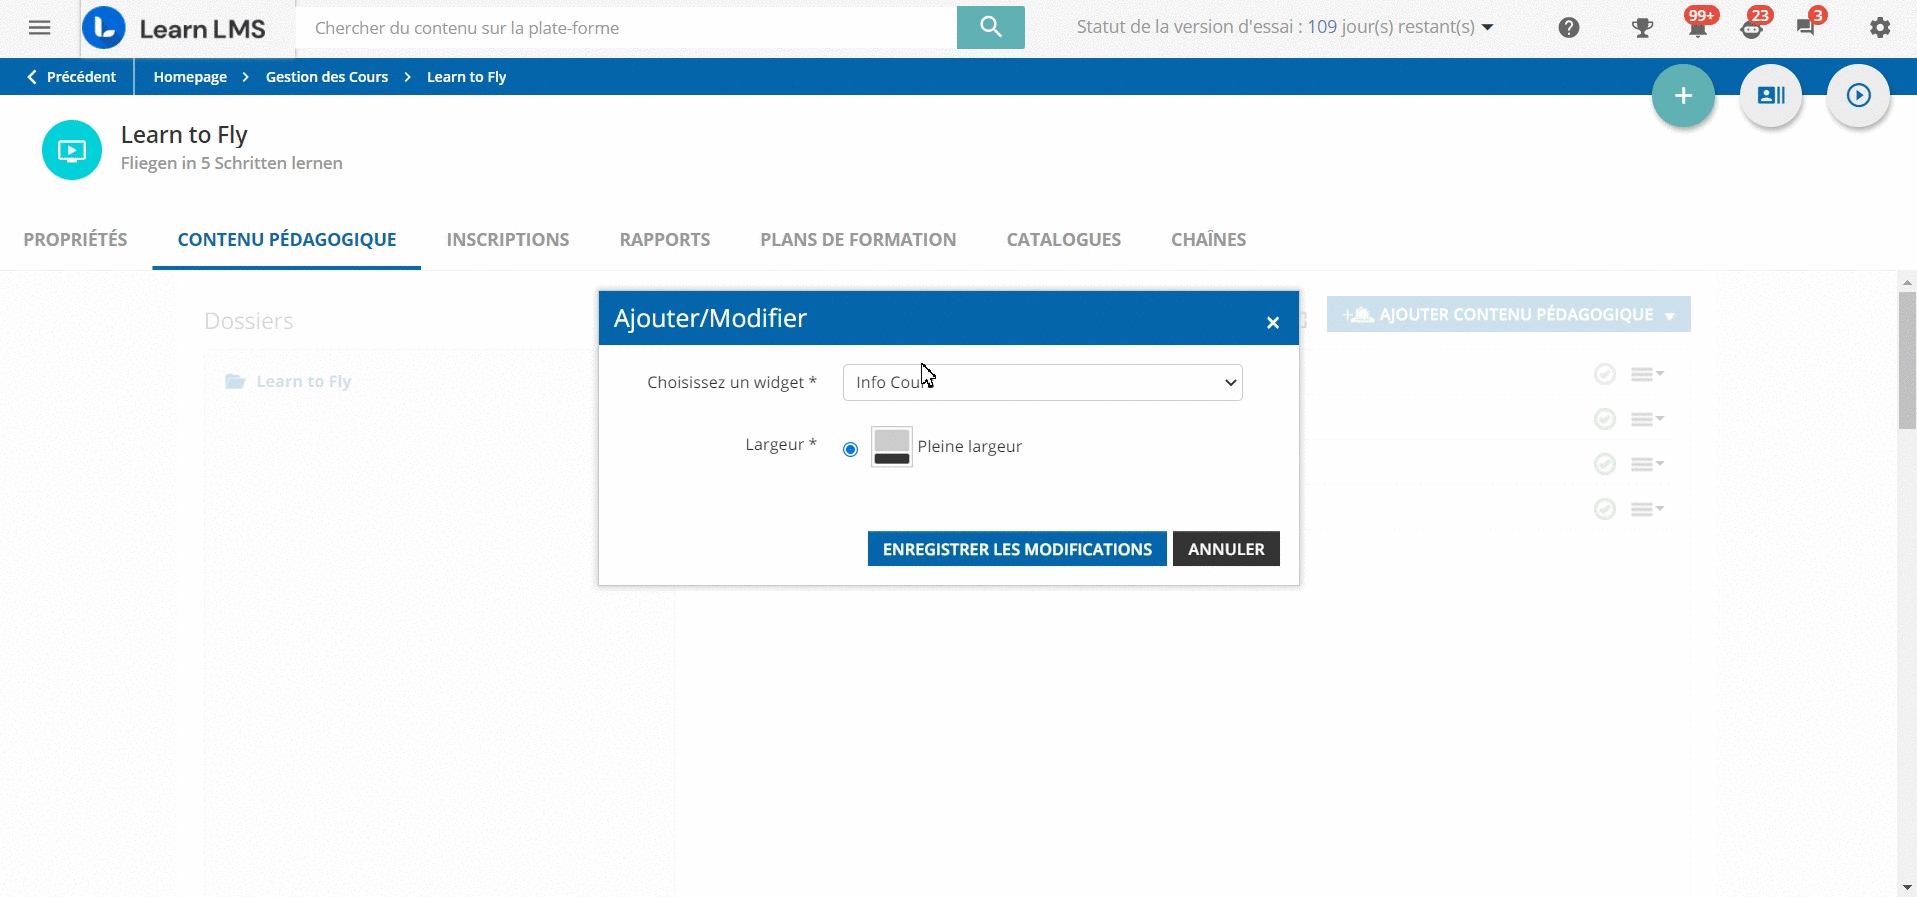1917x897 pixels.
Task: Click the scrollbar down arrow
Action: (1907, 887)
